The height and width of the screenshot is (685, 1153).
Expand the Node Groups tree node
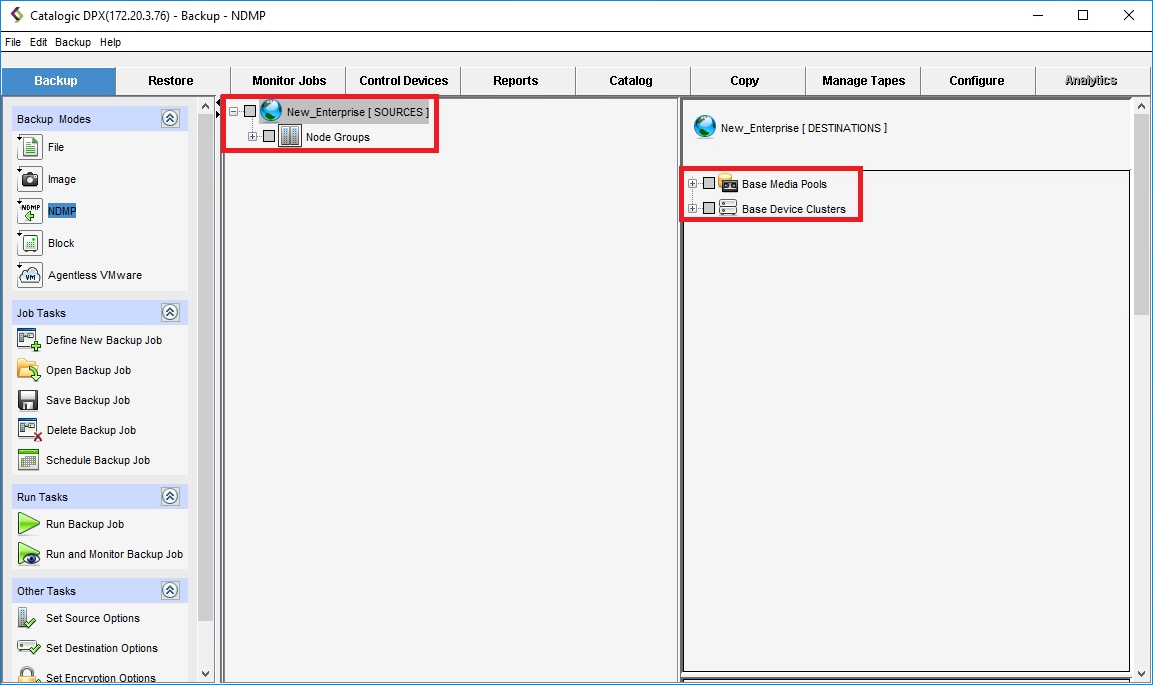pyautogui.click(x=253, y=137)
